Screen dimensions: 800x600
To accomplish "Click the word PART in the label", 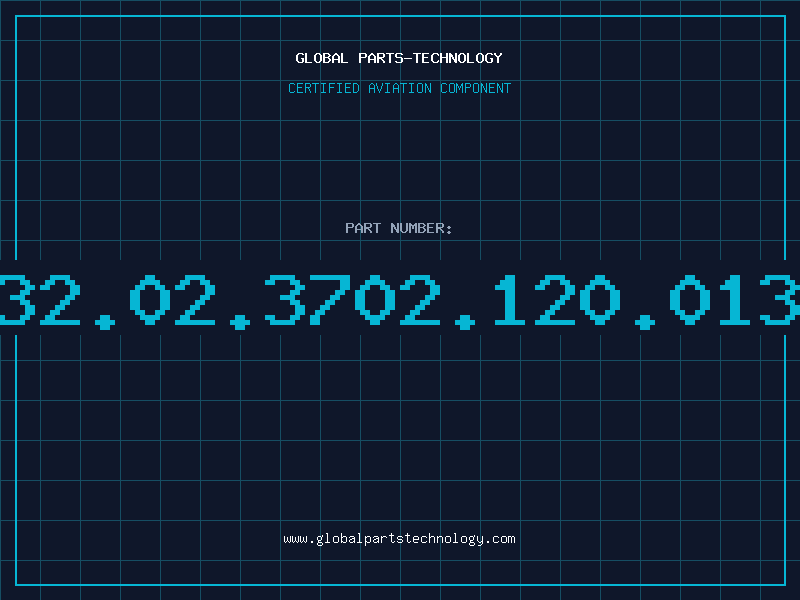I will click(x=363, y=228).
